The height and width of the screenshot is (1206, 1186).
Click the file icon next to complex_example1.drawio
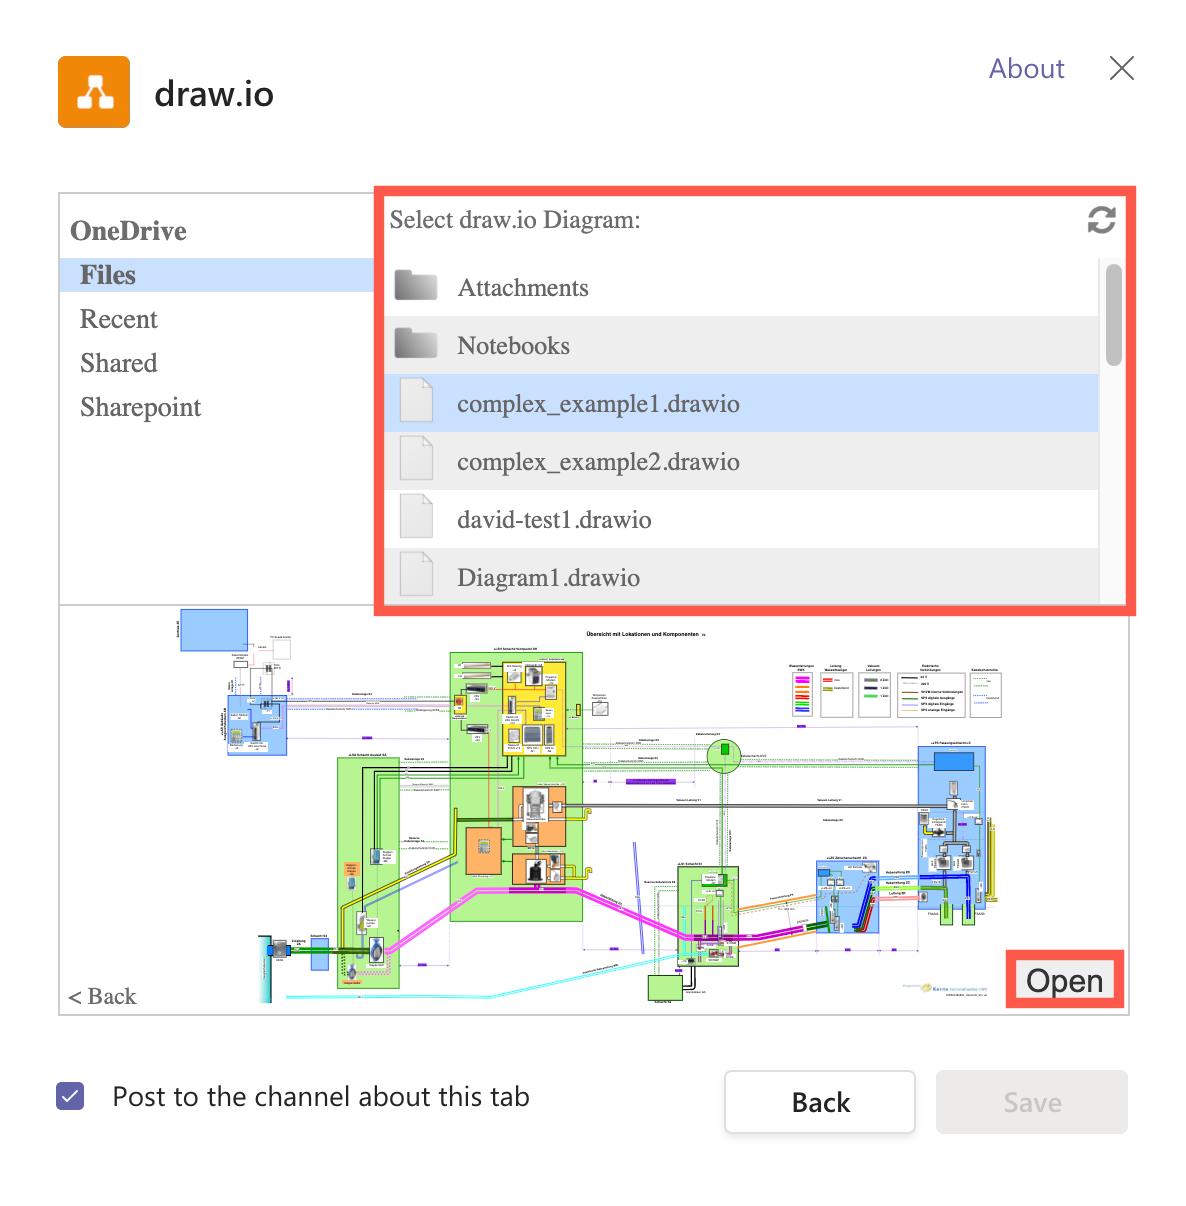[416, 400]
